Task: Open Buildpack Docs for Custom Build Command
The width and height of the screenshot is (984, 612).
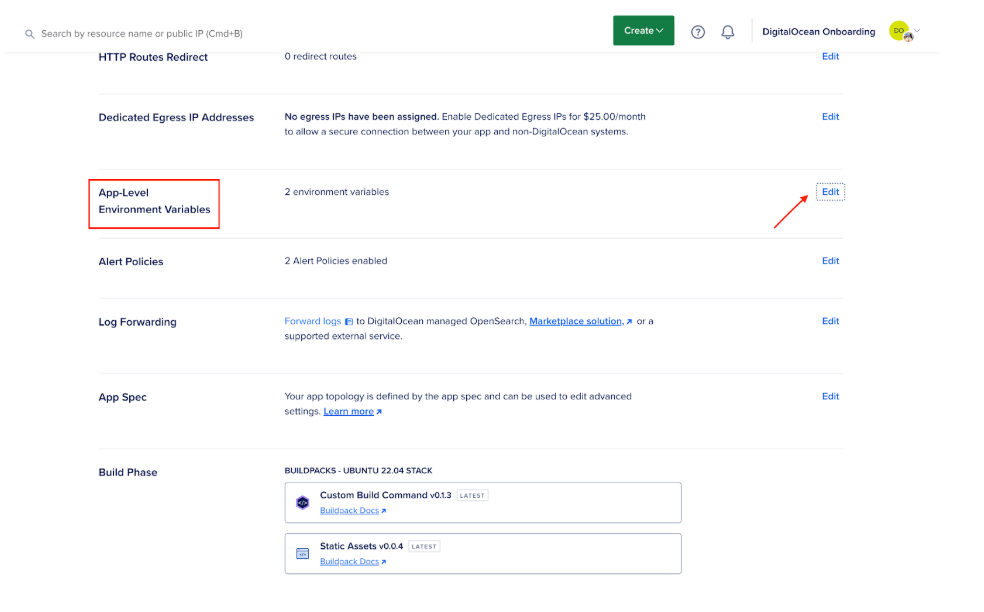Action: pos(350,511)
